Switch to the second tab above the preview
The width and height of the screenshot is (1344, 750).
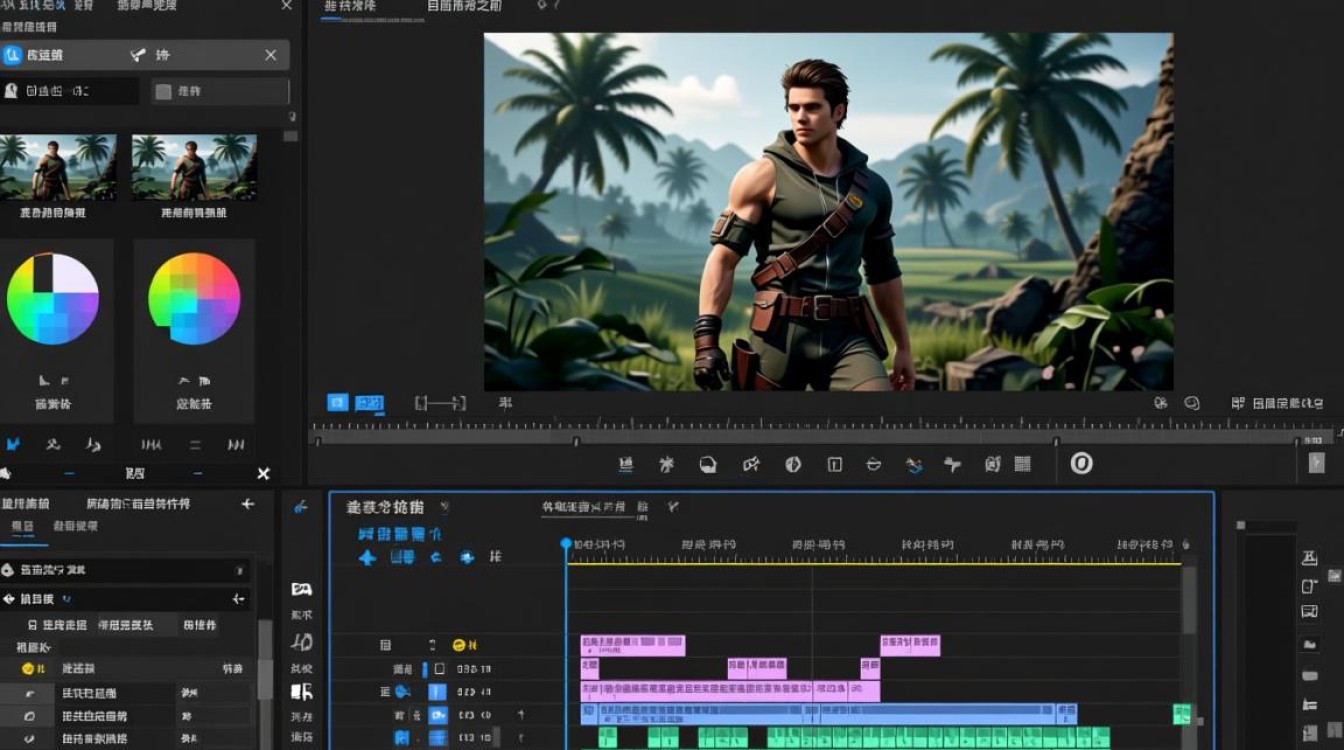click(464, 7)
